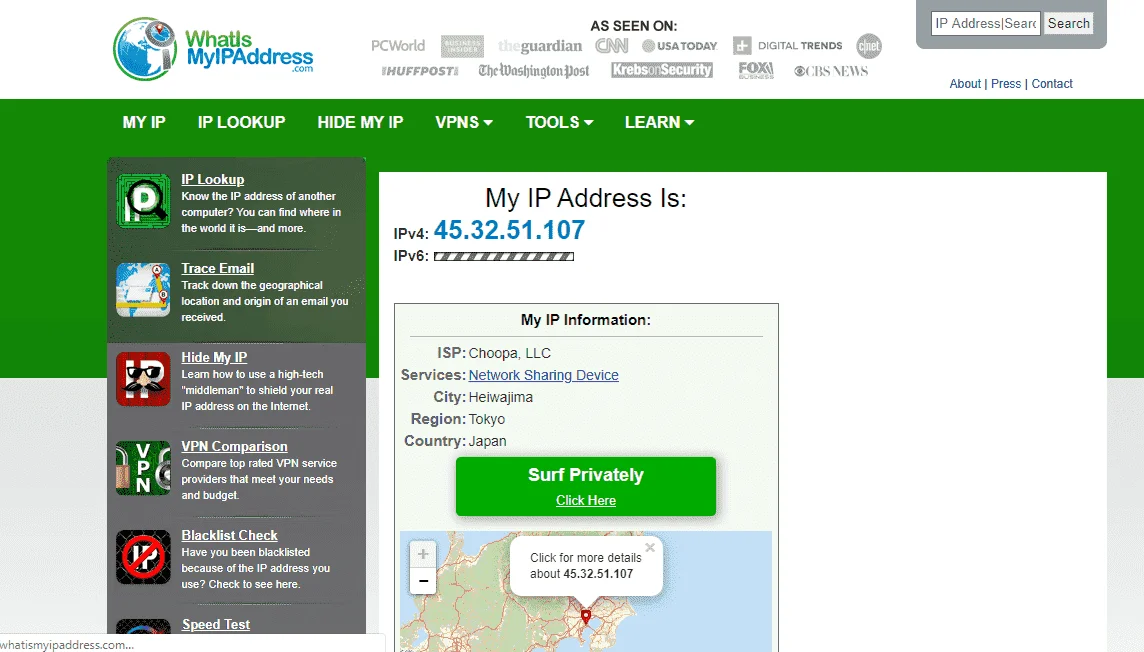Image resolution: width=1144 pixels, height=652 pixels.
Task: Open the IP LOOKUP nav item
Action: tap(241, 123)
